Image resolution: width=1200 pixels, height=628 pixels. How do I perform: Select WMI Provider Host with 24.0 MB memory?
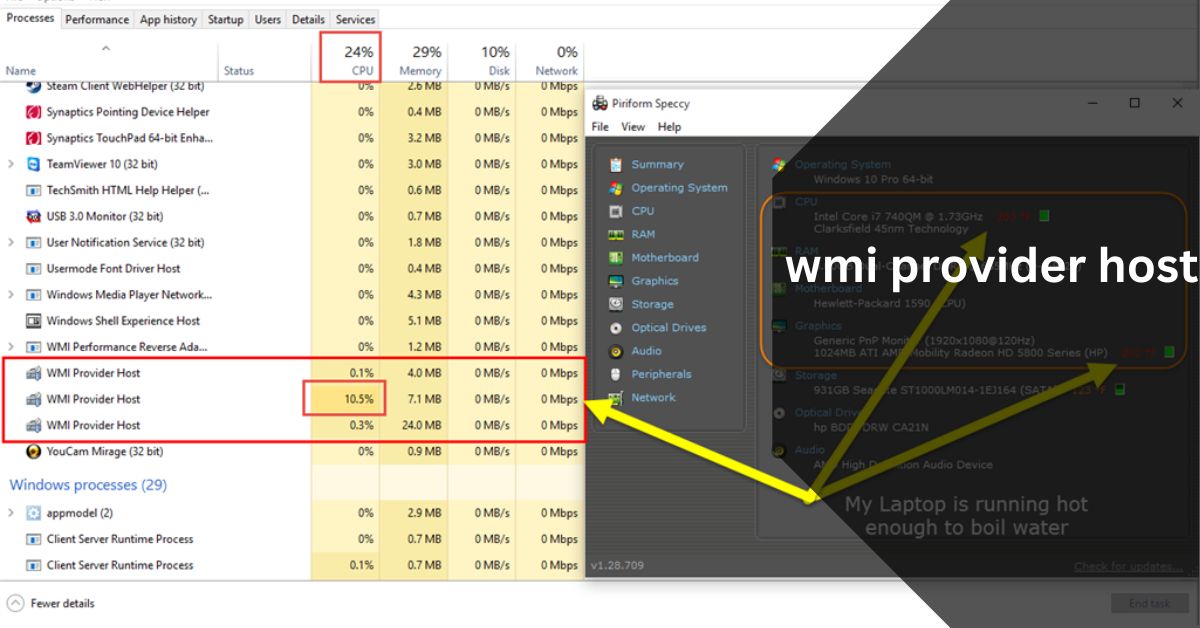point(292,425)
